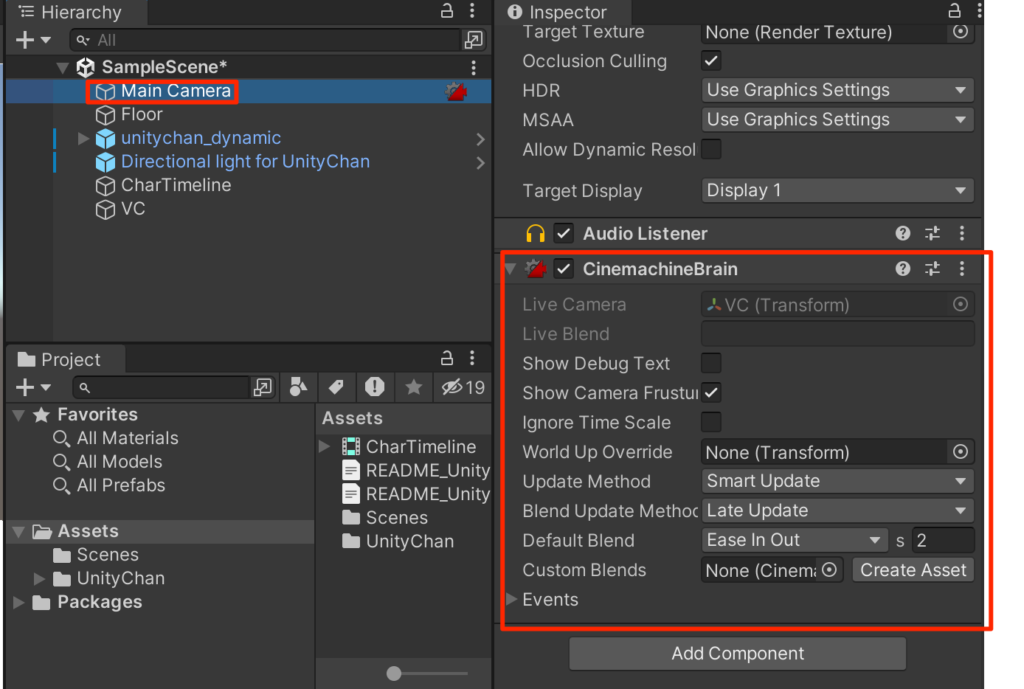Disable the Audio Listener component

[x=564, y=233]
